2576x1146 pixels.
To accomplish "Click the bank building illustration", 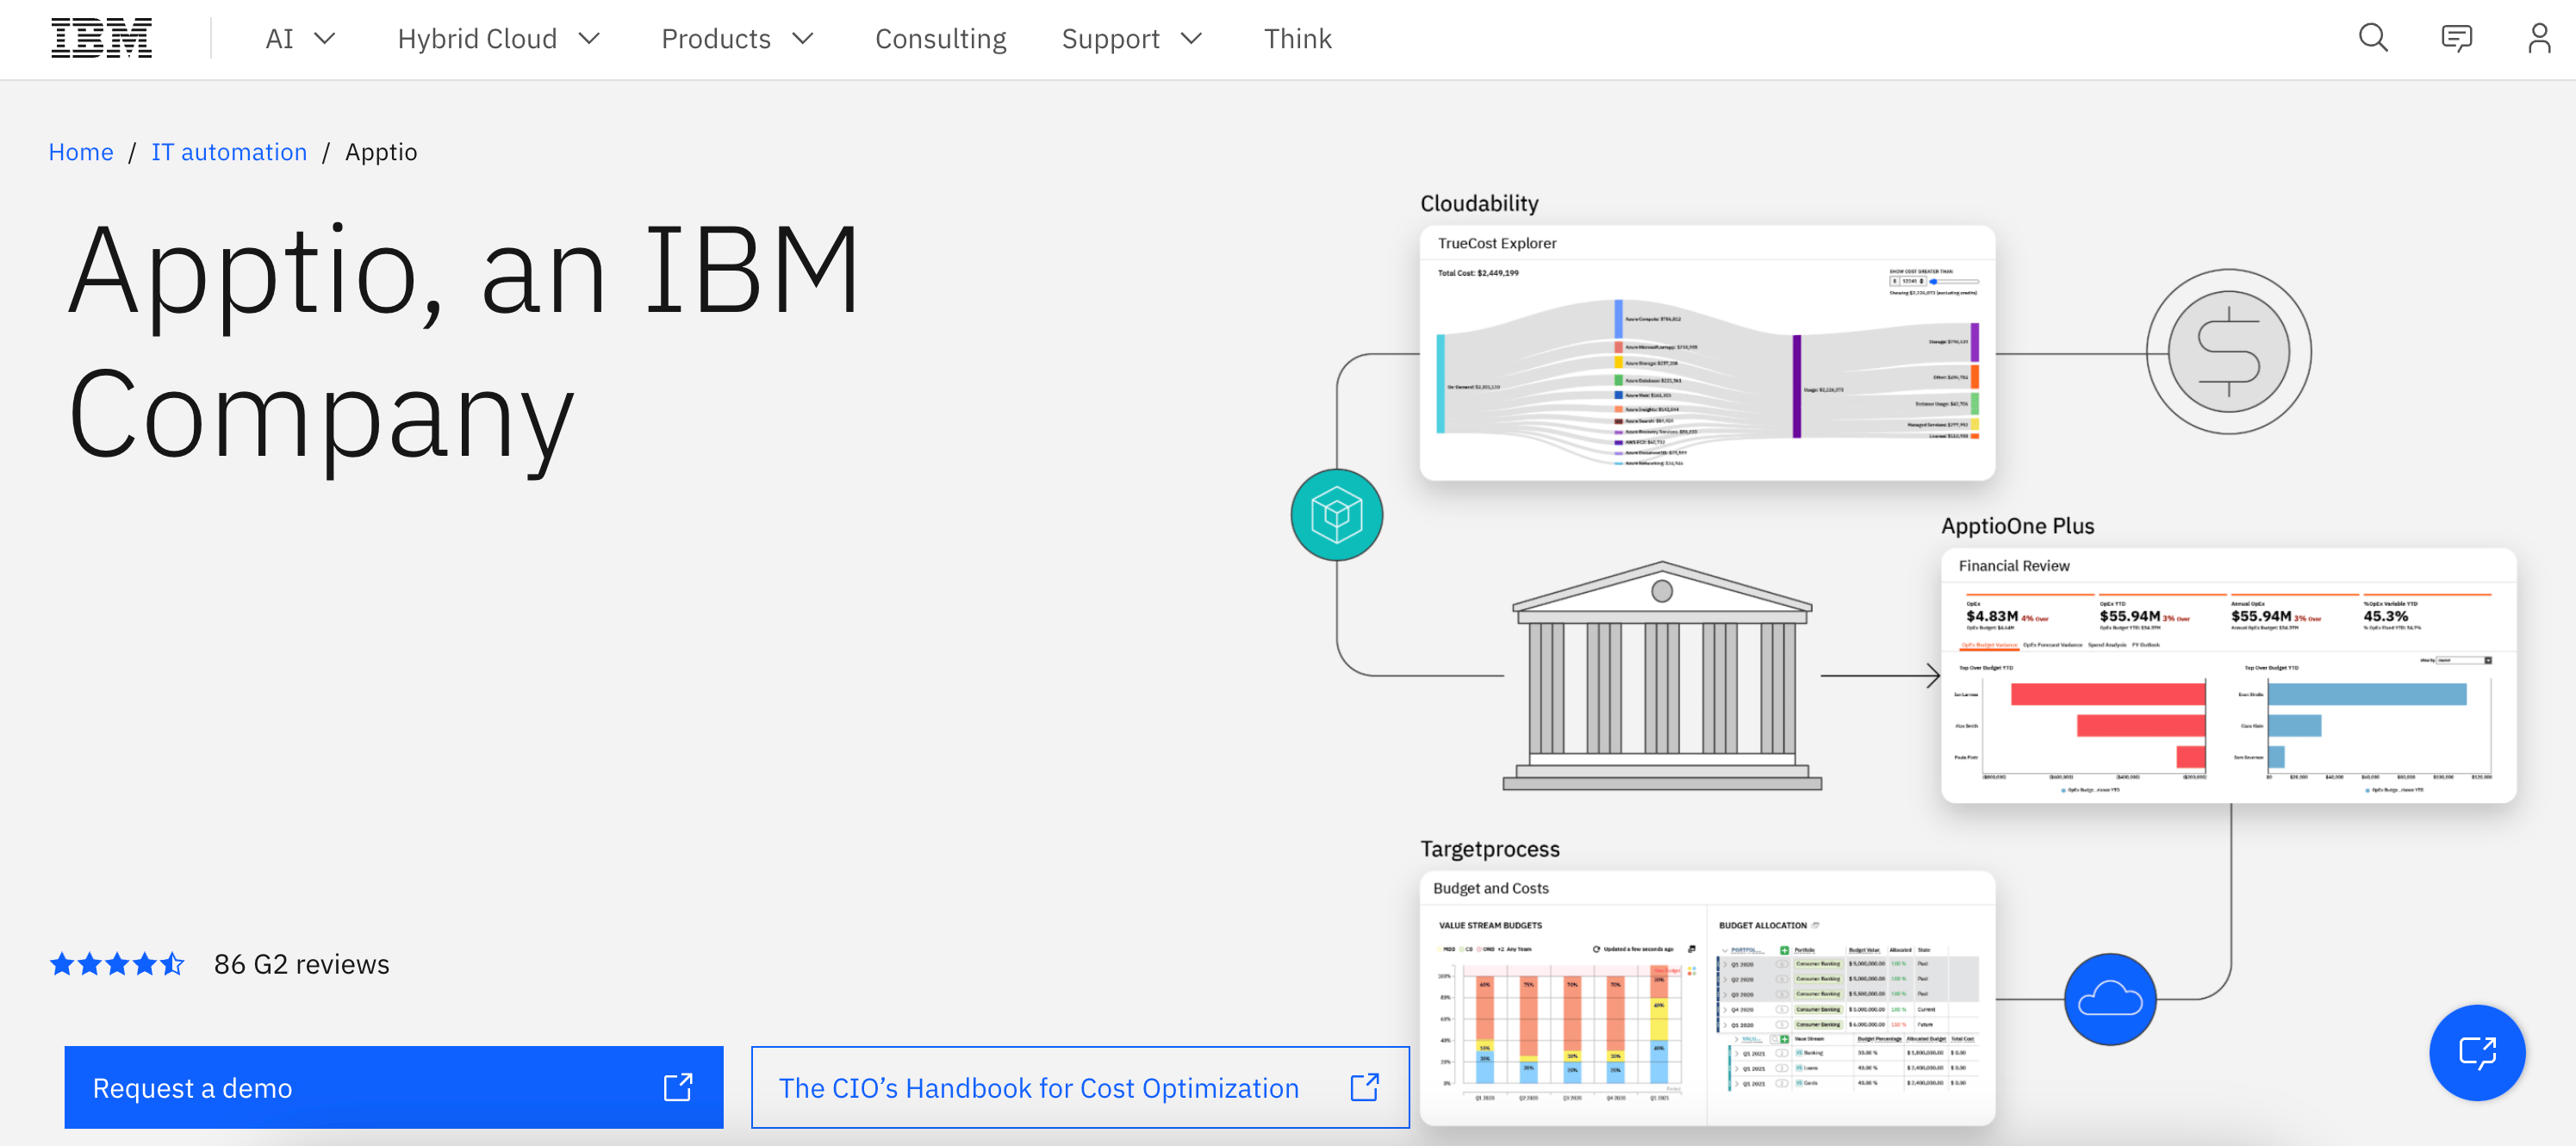I will point(1661,676).
